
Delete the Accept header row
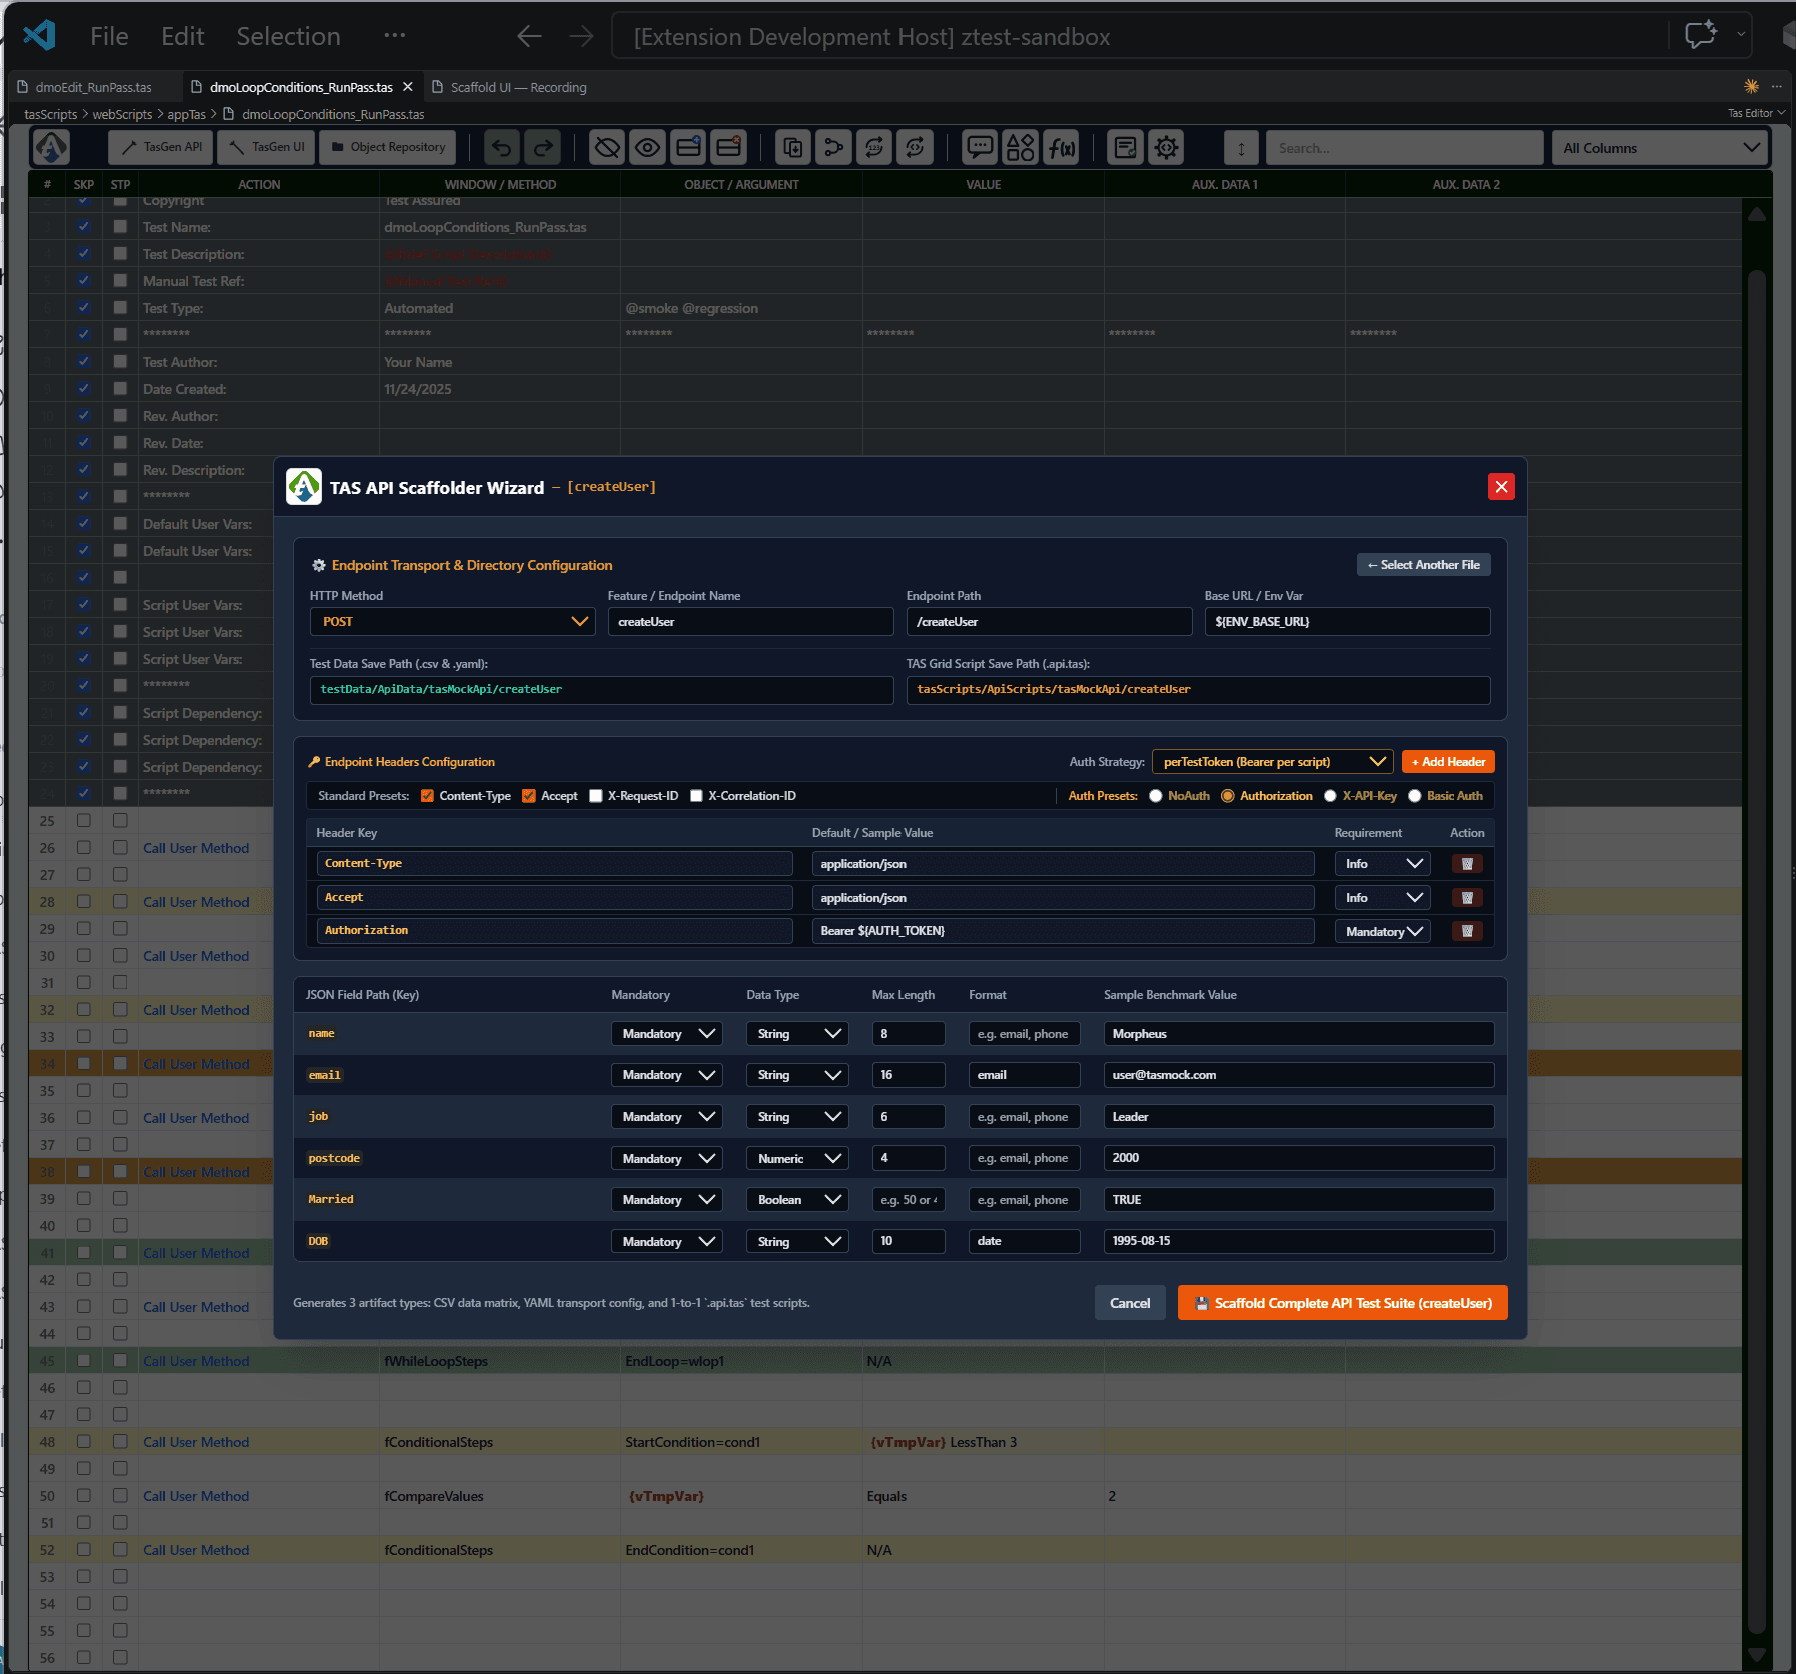[x=1467, y=898]
